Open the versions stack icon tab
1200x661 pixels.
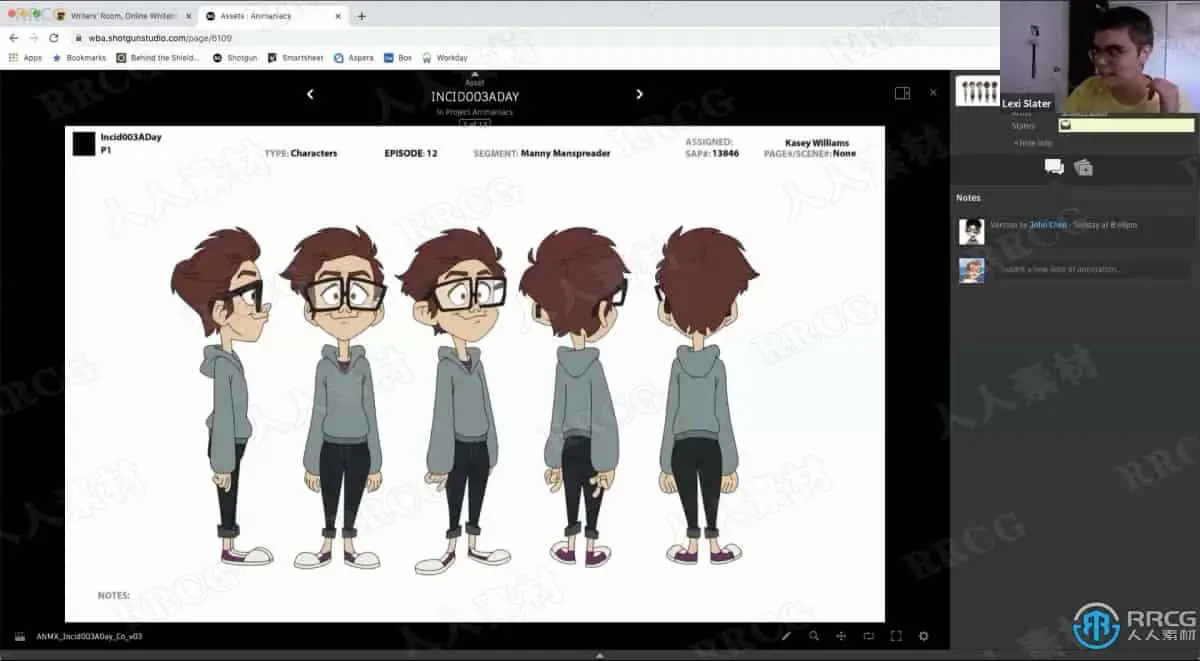click(x=1083, y=167)
